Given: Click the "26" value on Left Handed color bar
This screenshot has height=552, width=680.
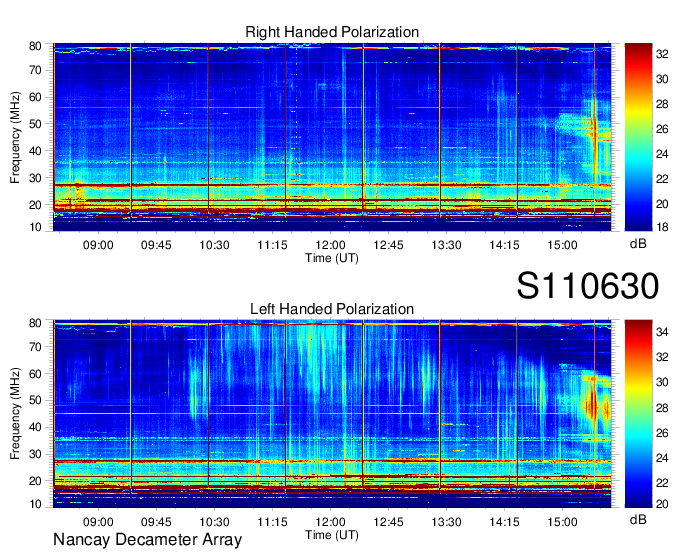Looking at the screenshot, I should click(x=662, y=433).
